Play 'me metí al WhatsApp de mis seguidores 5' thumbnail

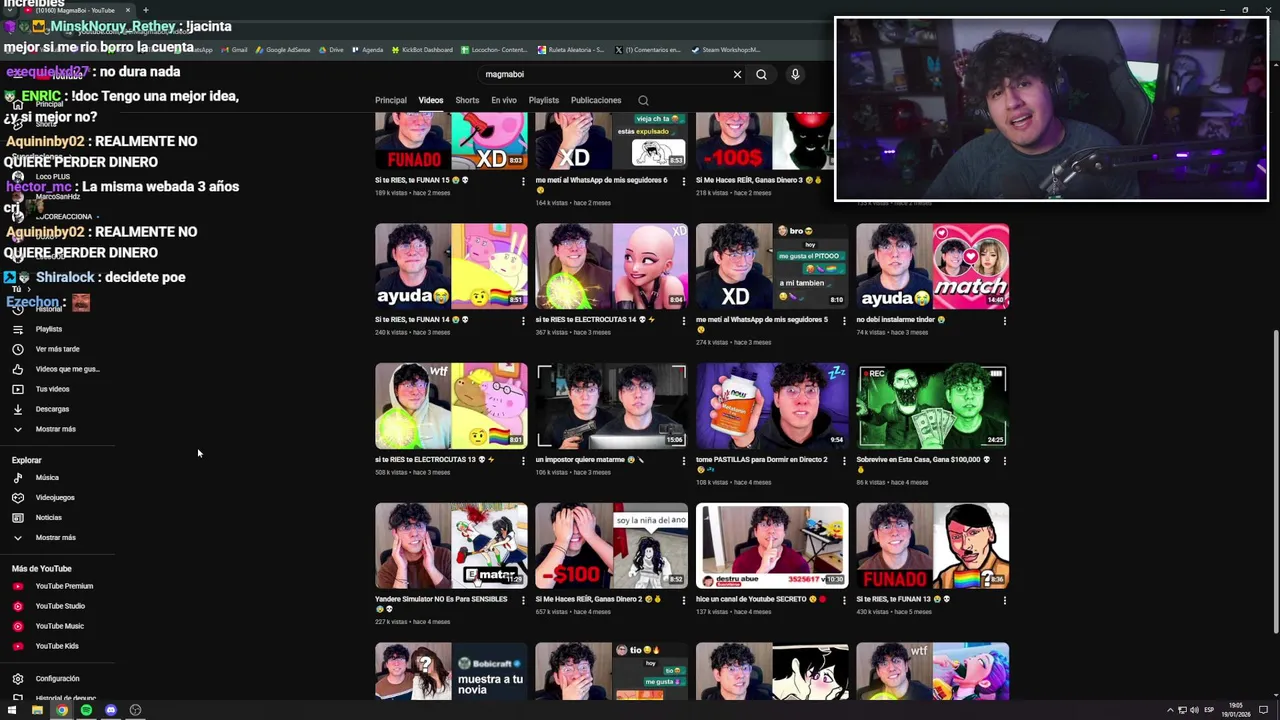[772, 266]
